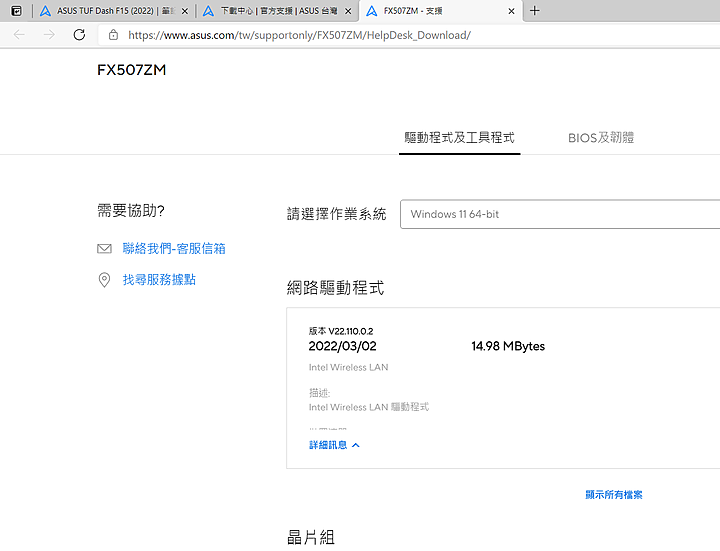View site security lock information
The image size is (720, 551).
coord(113,35)
